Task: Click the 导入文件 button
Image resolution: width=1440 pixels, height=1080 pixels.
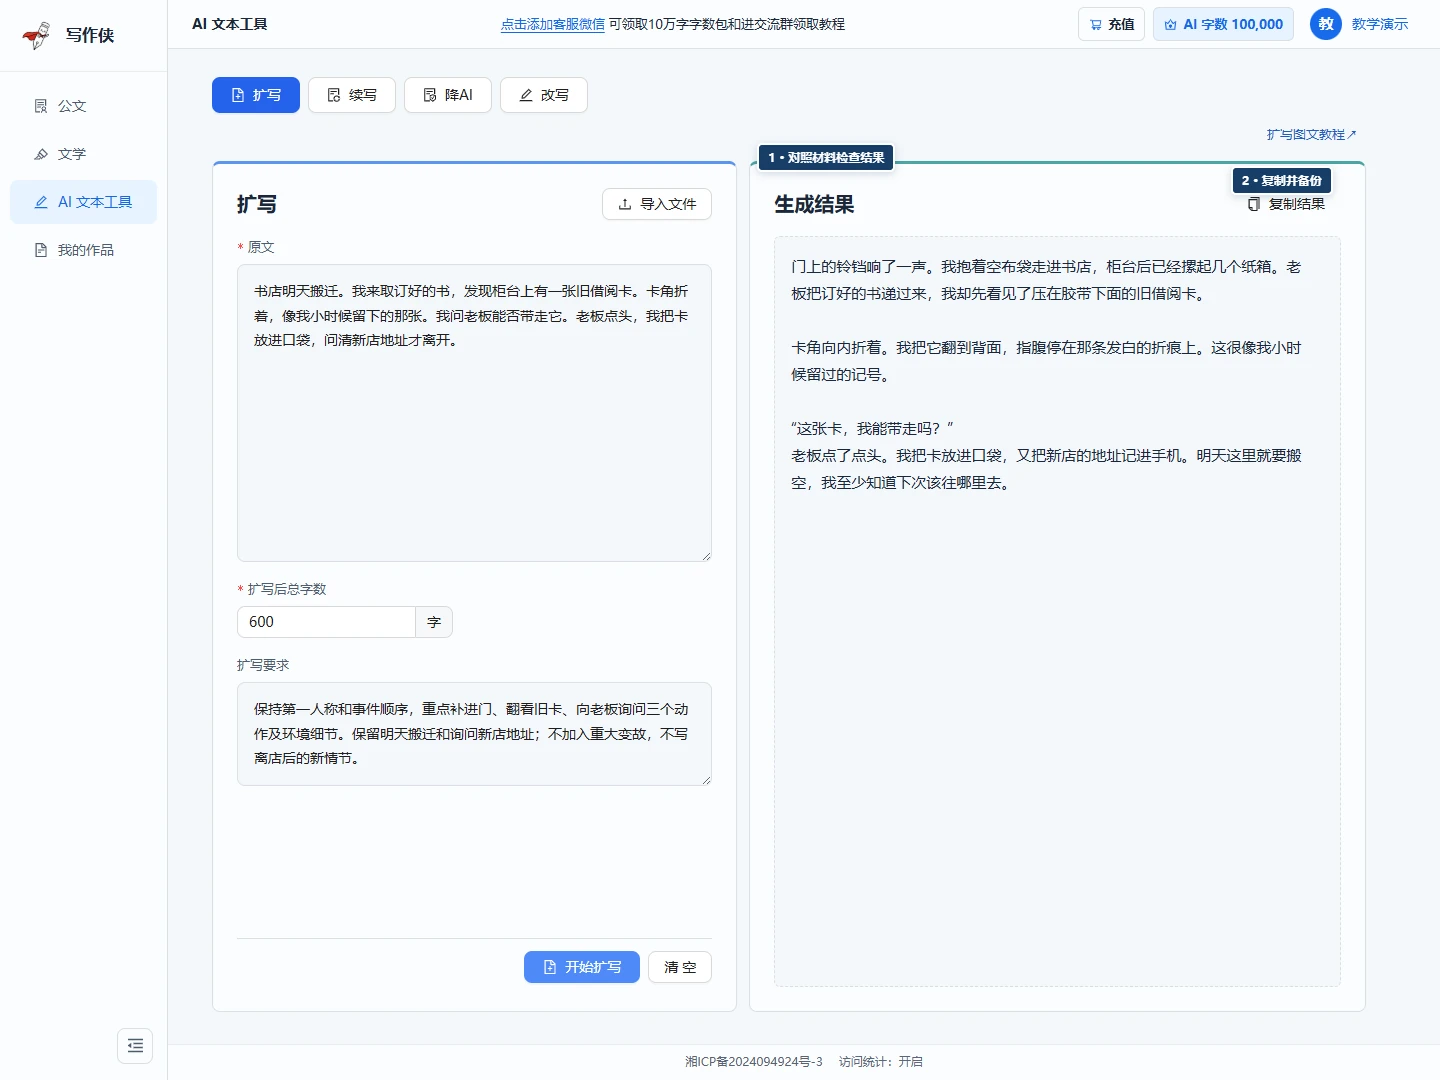Action: (x=657, y=204)
